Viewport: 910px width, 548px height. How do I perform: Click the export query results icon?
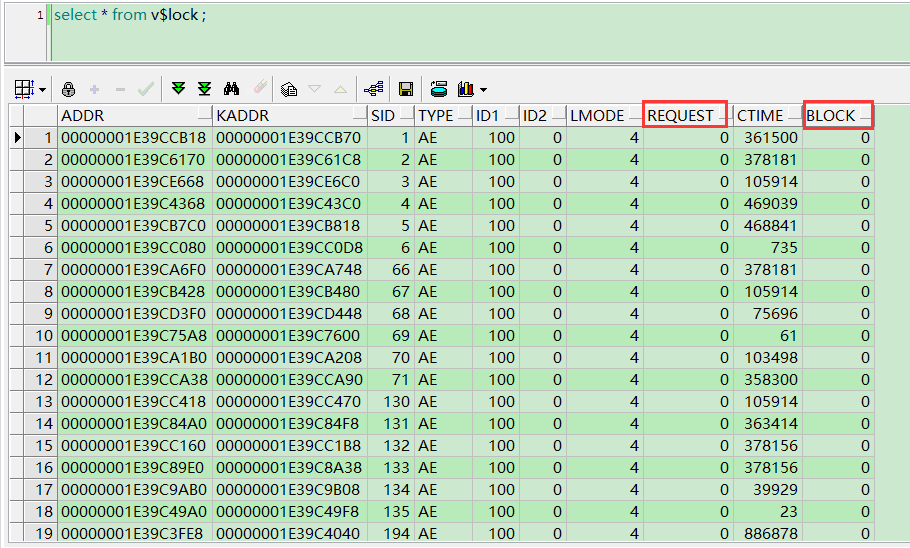(x=439, y=89)
